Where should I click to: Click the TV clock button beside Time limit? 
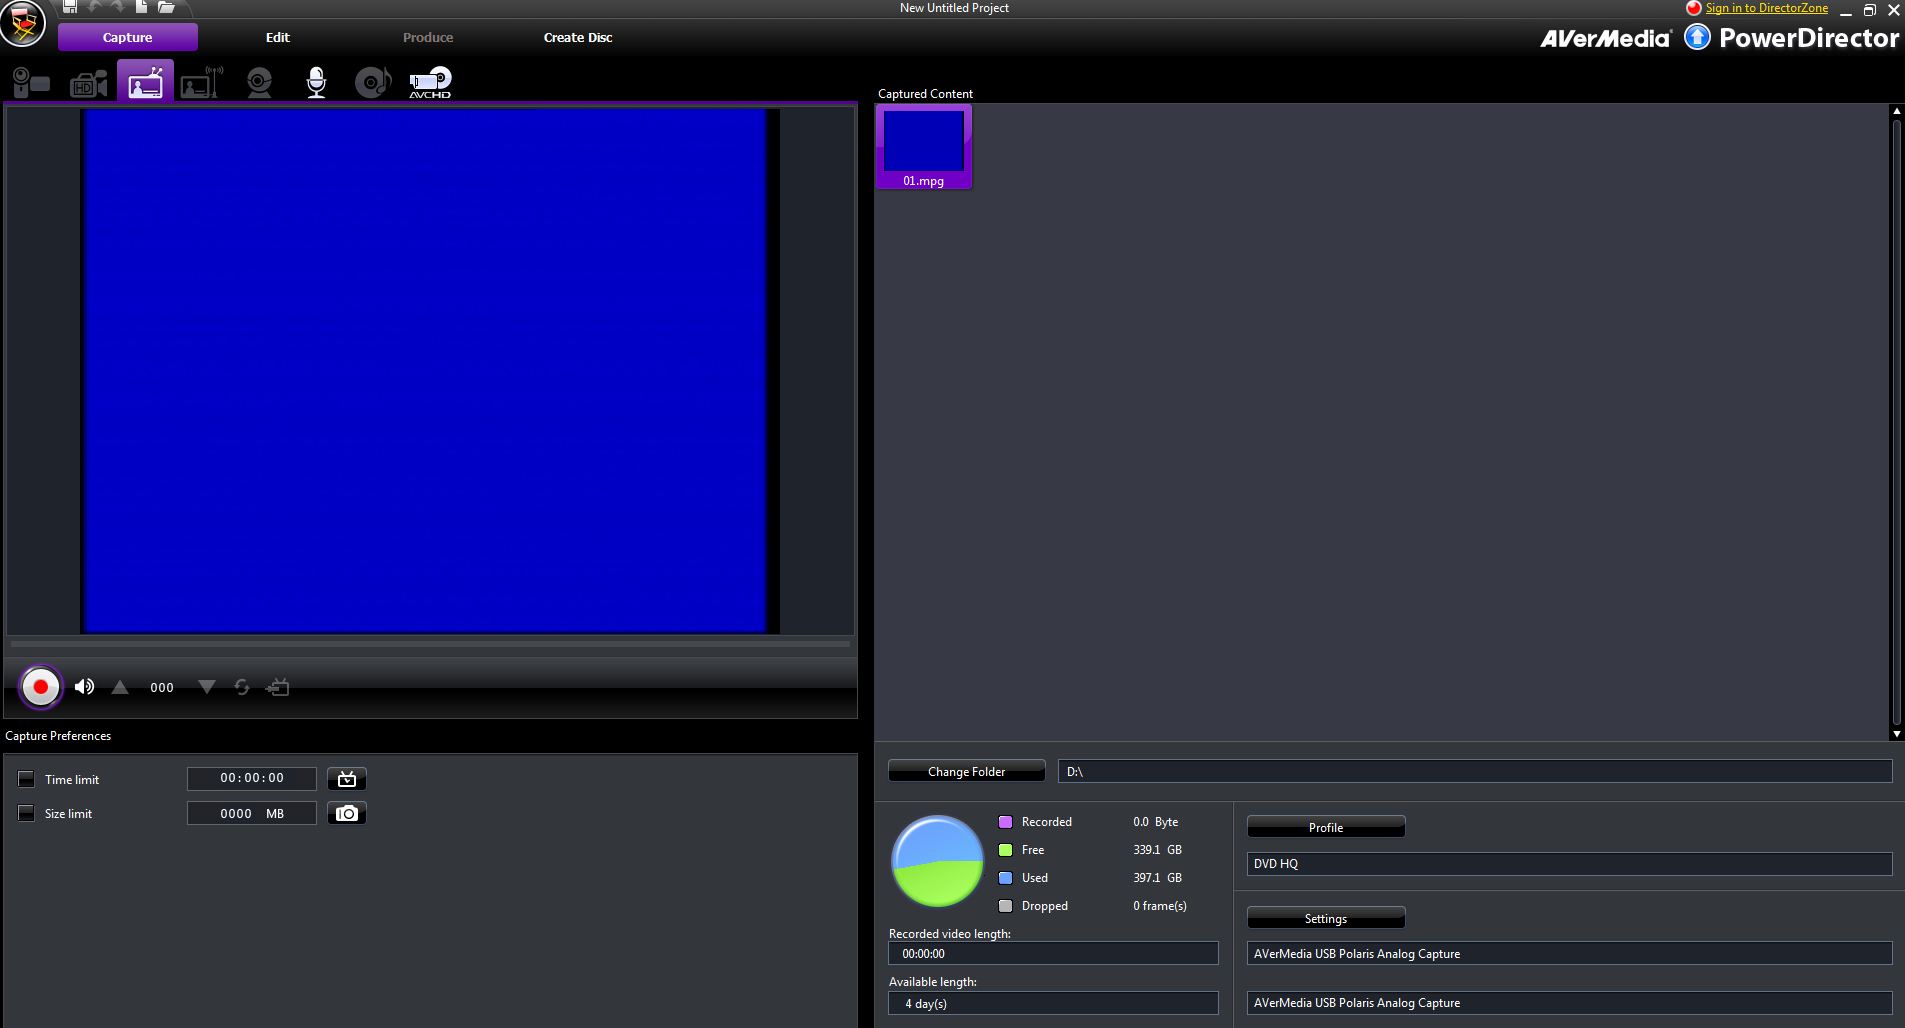coord(347,778)
